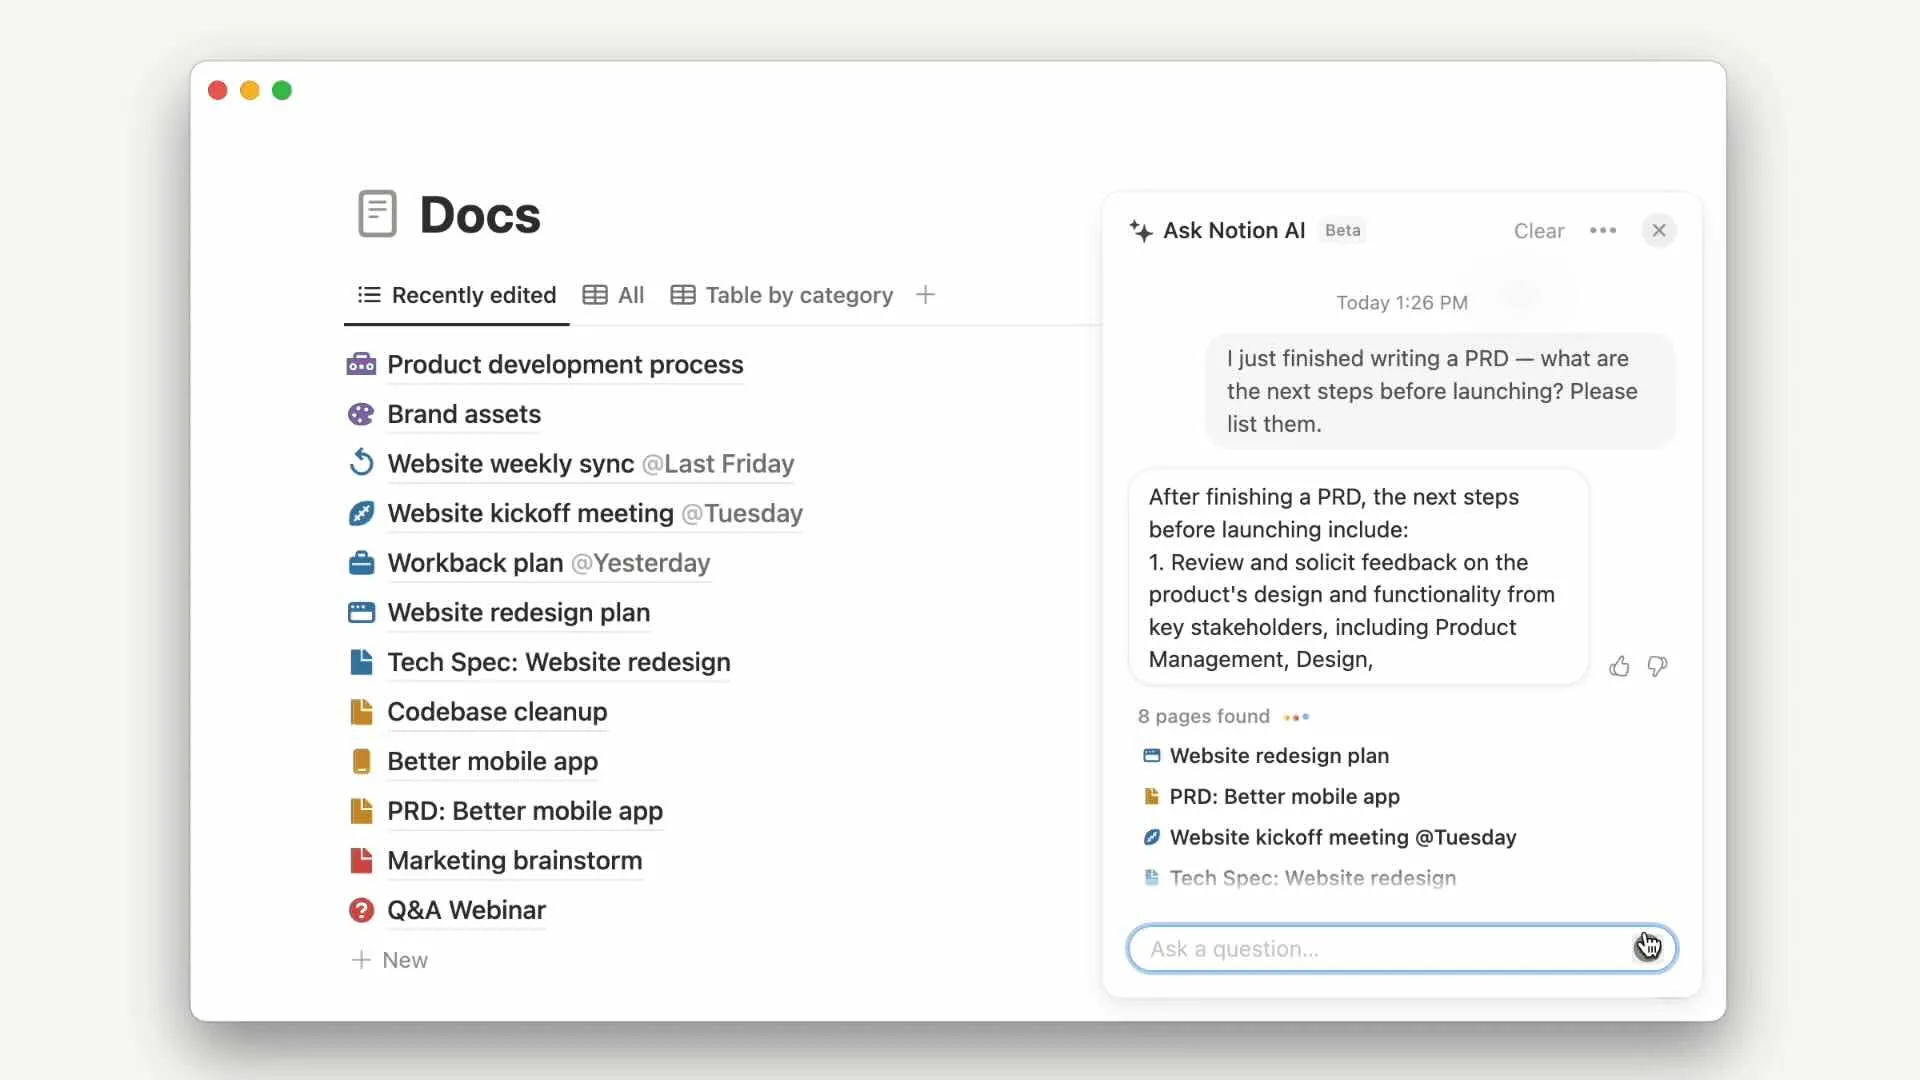Open the Beta label next to Ask Notion AI
1920x1080 pixels.
click(1342, 230)
